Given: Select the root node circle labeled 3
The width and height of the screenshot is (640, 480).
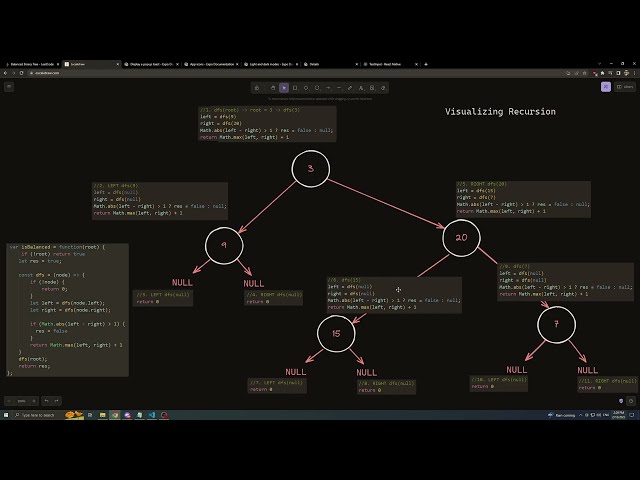Looking at the screenshot, I should coord(311,169).
